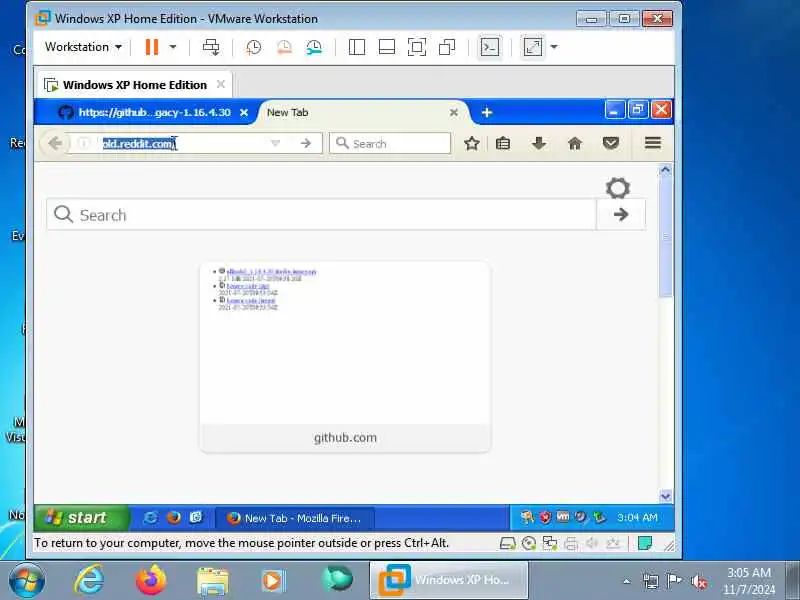Launch Internet Explorer from Windows 7 taskbar
This screenshot has height=600, width=800.
[x=90, y=581]
